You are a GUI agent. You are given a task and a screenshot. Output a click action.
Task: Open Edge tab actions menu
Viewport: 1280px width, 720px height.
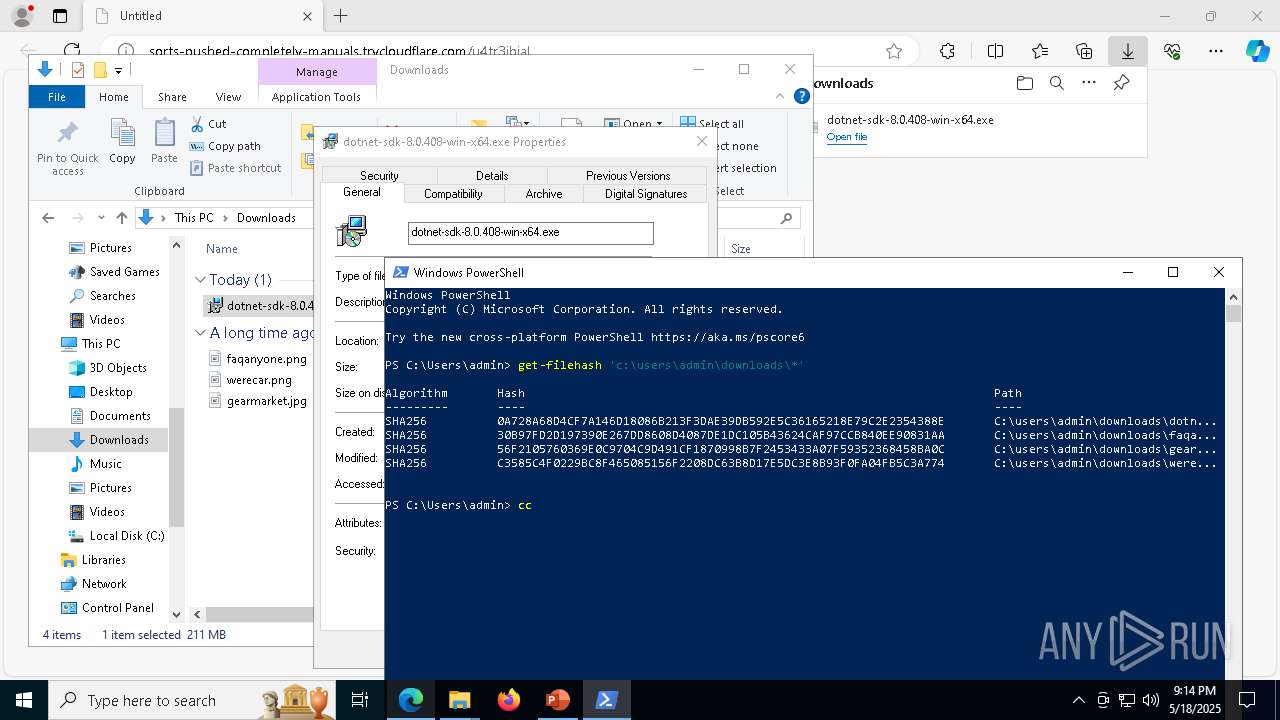coord(60,16)
